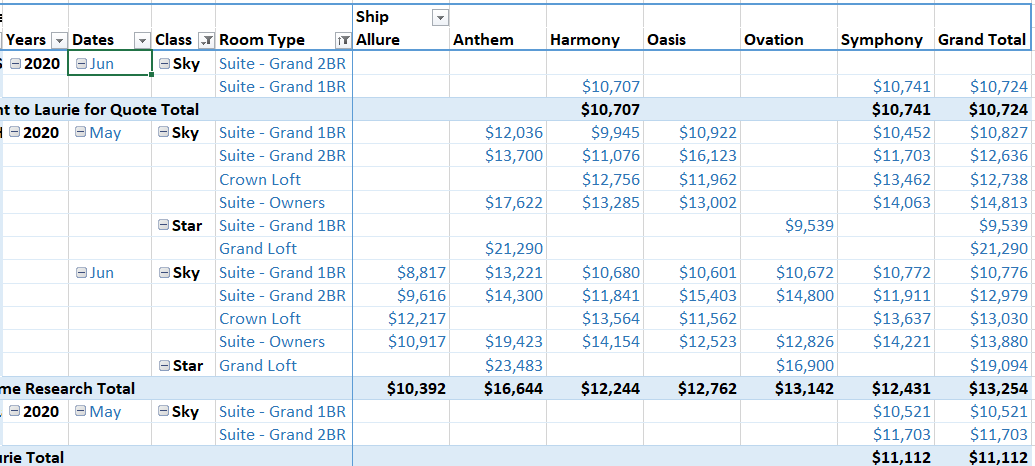1035x466 pixels.
Task: Open the Class filter icon button
Action: 207,41
